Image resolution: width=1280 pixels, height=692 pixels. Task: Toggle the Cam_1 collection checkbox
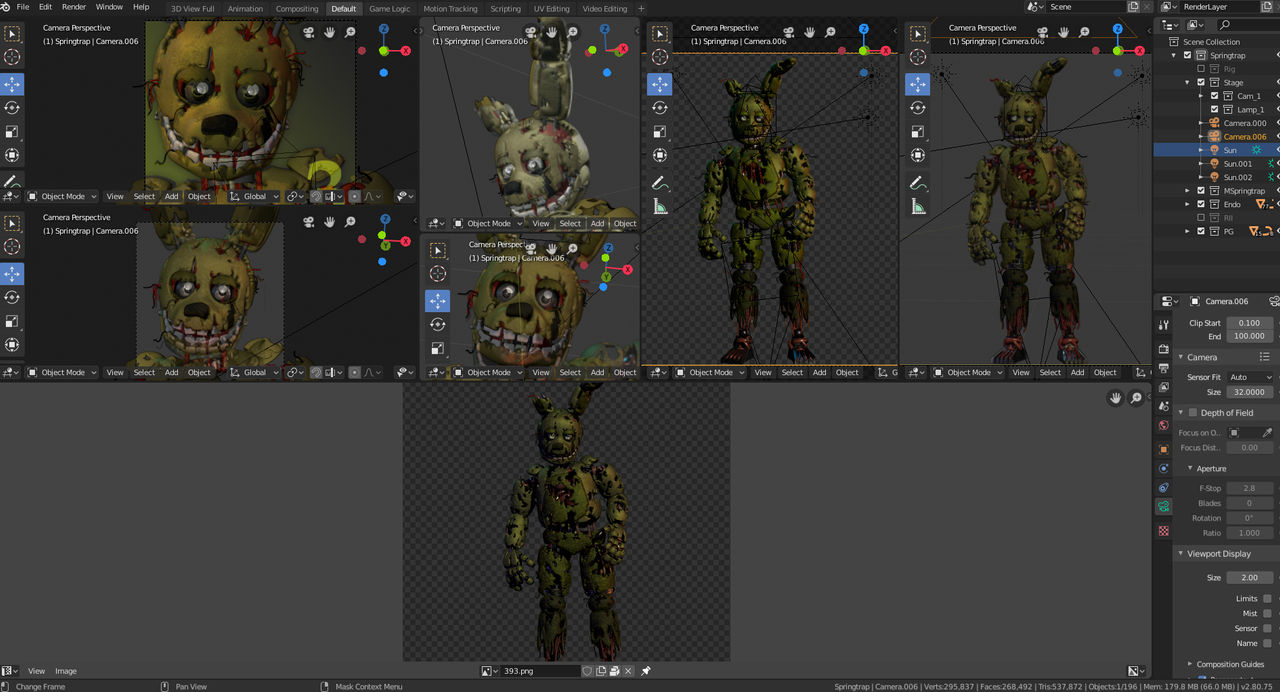tap(1215, 96)
